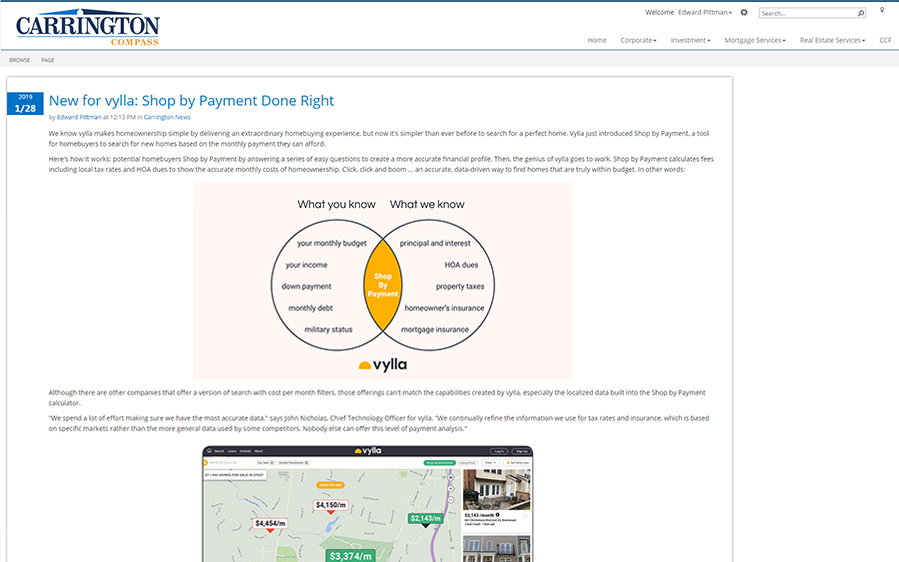Click the $3,374/m green price marker

point(350,556)
